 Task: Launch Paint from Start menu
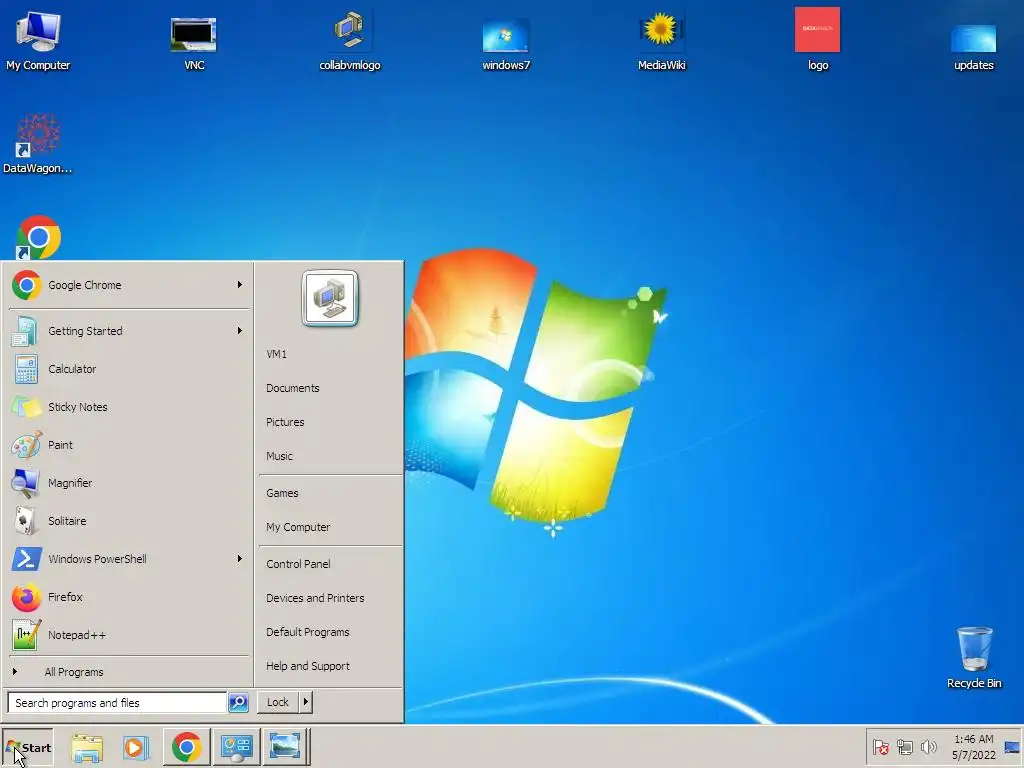point(128,445)
